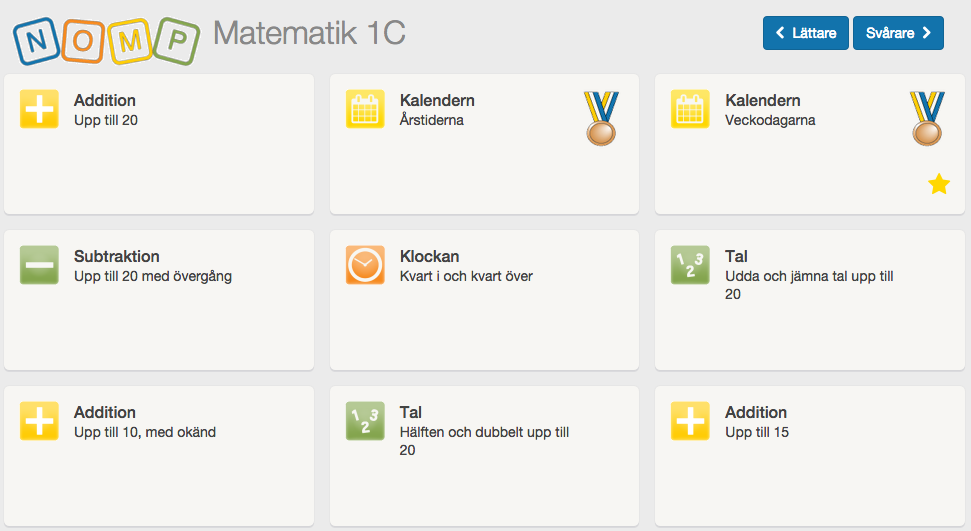
Task: Click the NOMP logo
Action: pyautogui.click(x=107, y=40)
